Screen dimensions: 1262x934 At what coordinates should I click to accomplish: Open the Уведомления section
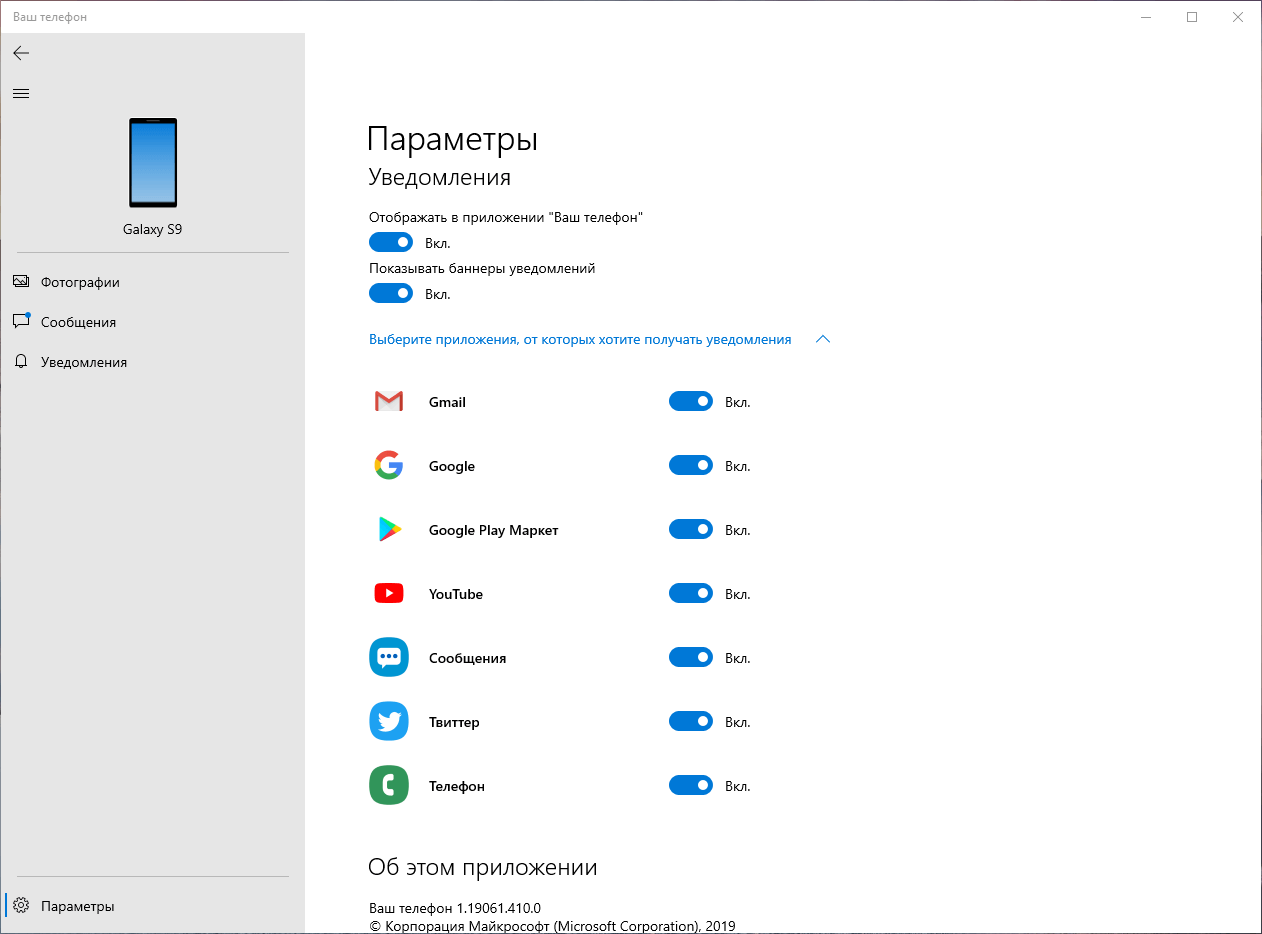coord(84,362)
